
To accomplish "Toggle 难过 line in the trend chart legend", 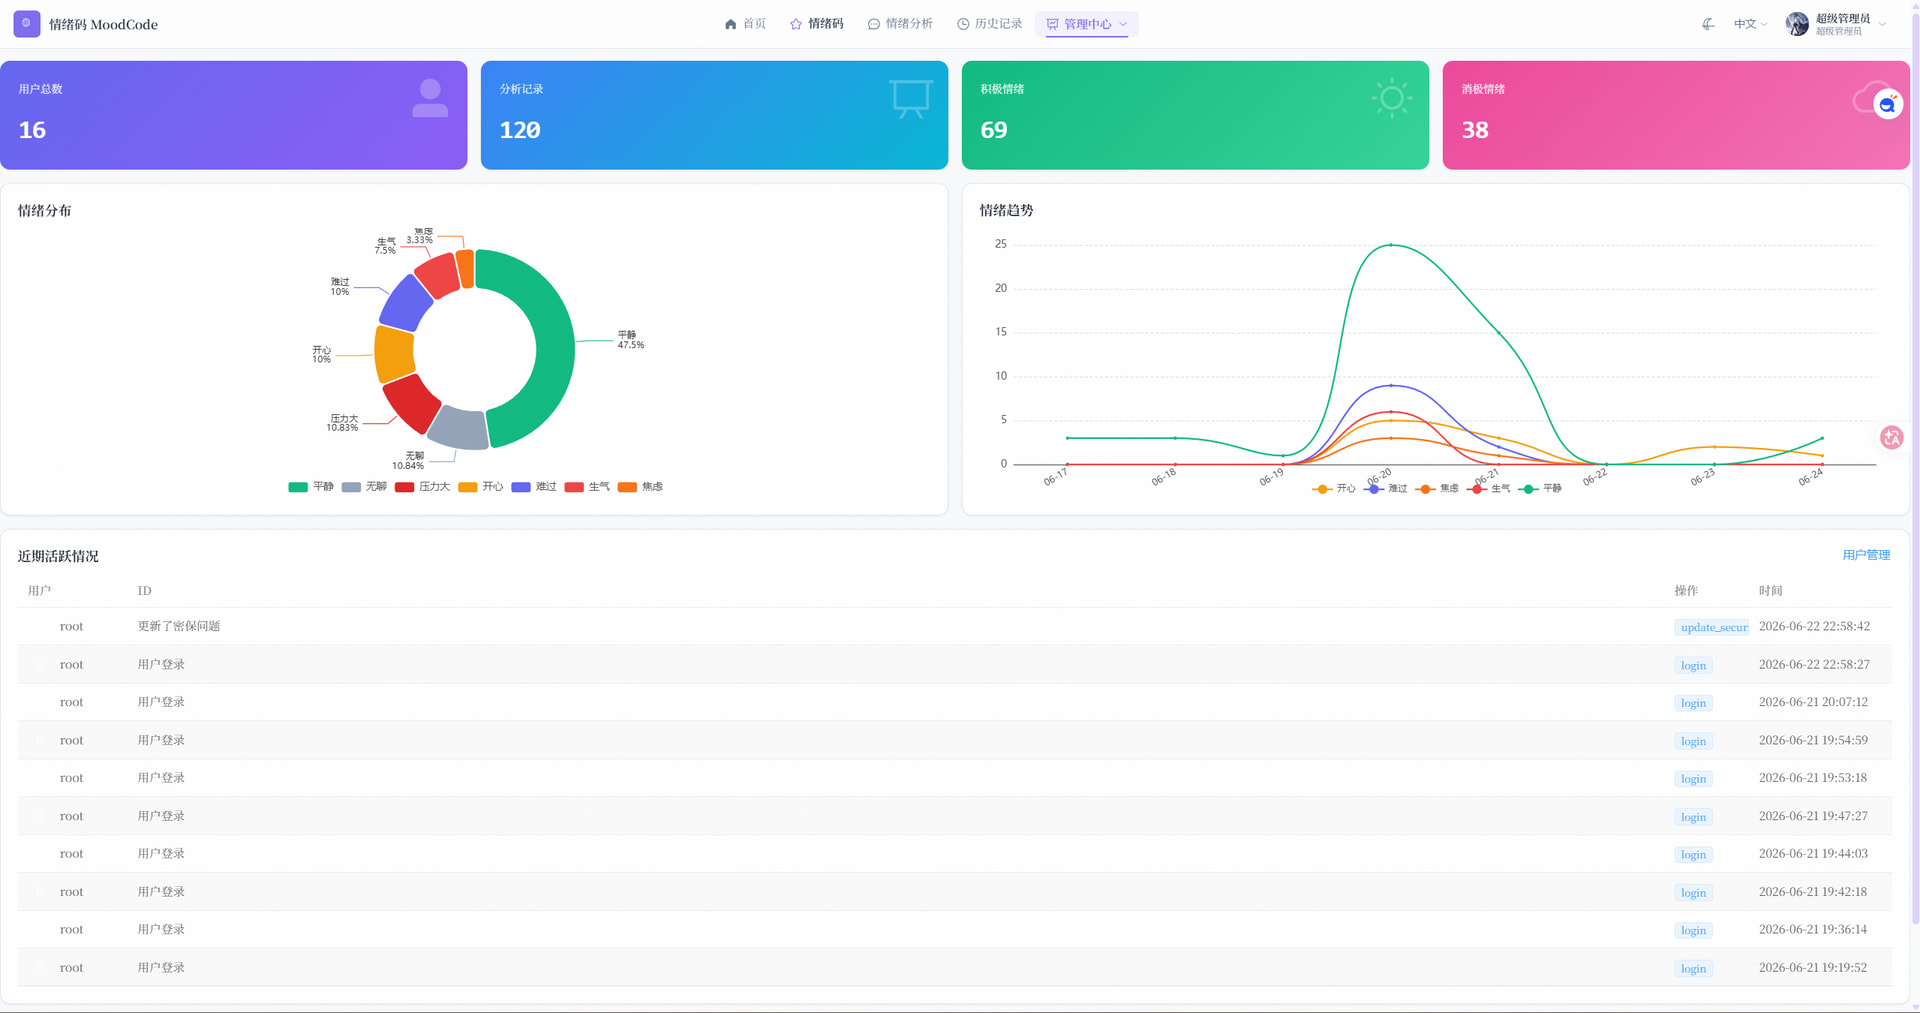I will tap(1385, 489).
